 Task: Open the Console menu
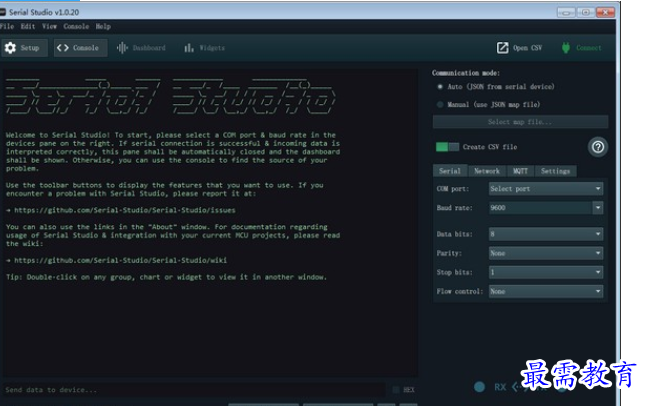coord(76,26)
